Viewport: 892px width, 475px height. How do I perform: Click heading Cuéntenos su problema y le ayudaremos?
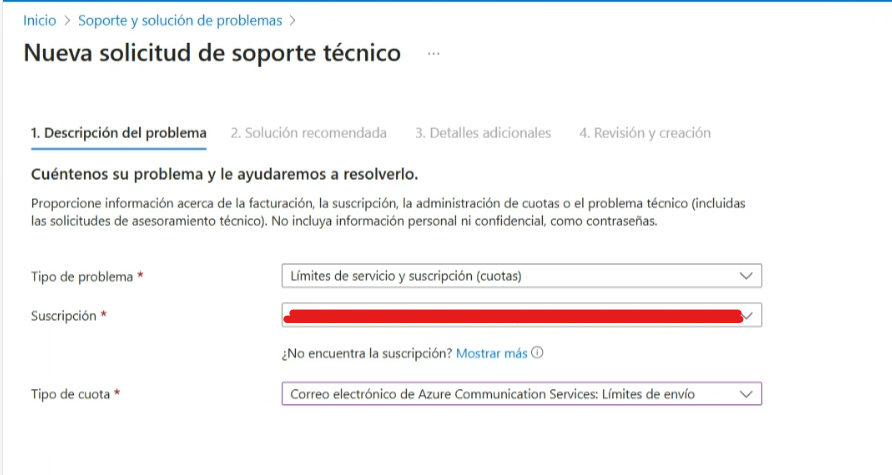coord(224,174)
